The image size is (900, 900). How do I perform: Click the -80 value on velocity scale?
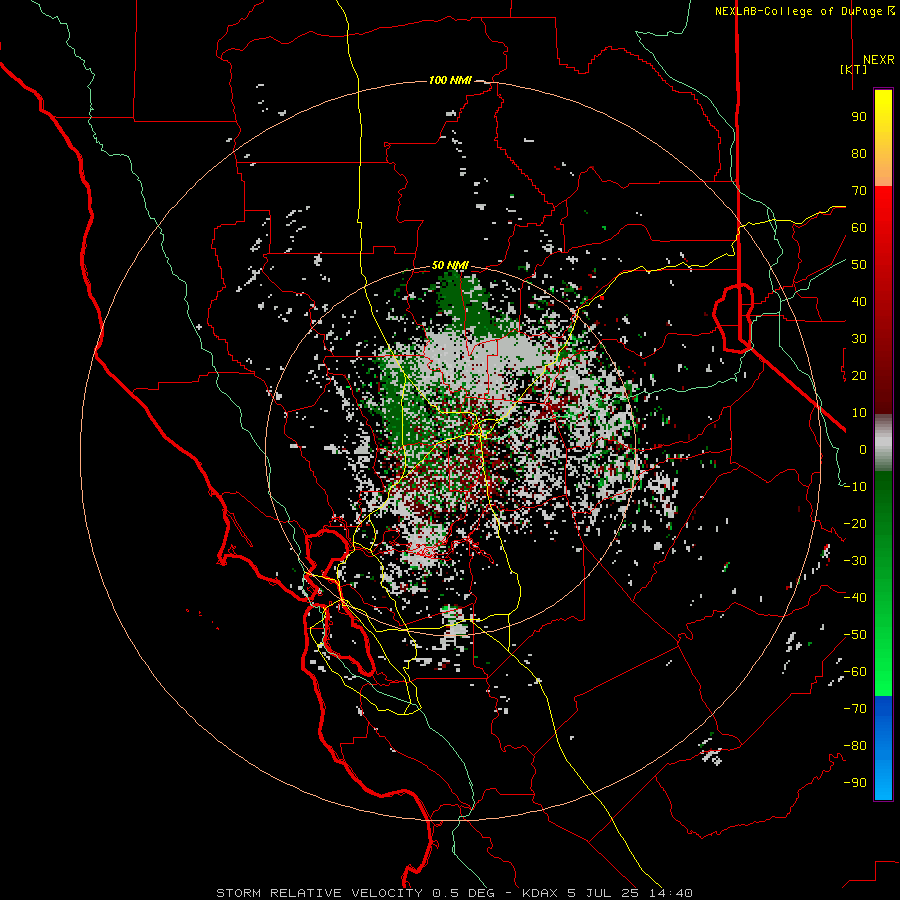(x=855, y=746)
